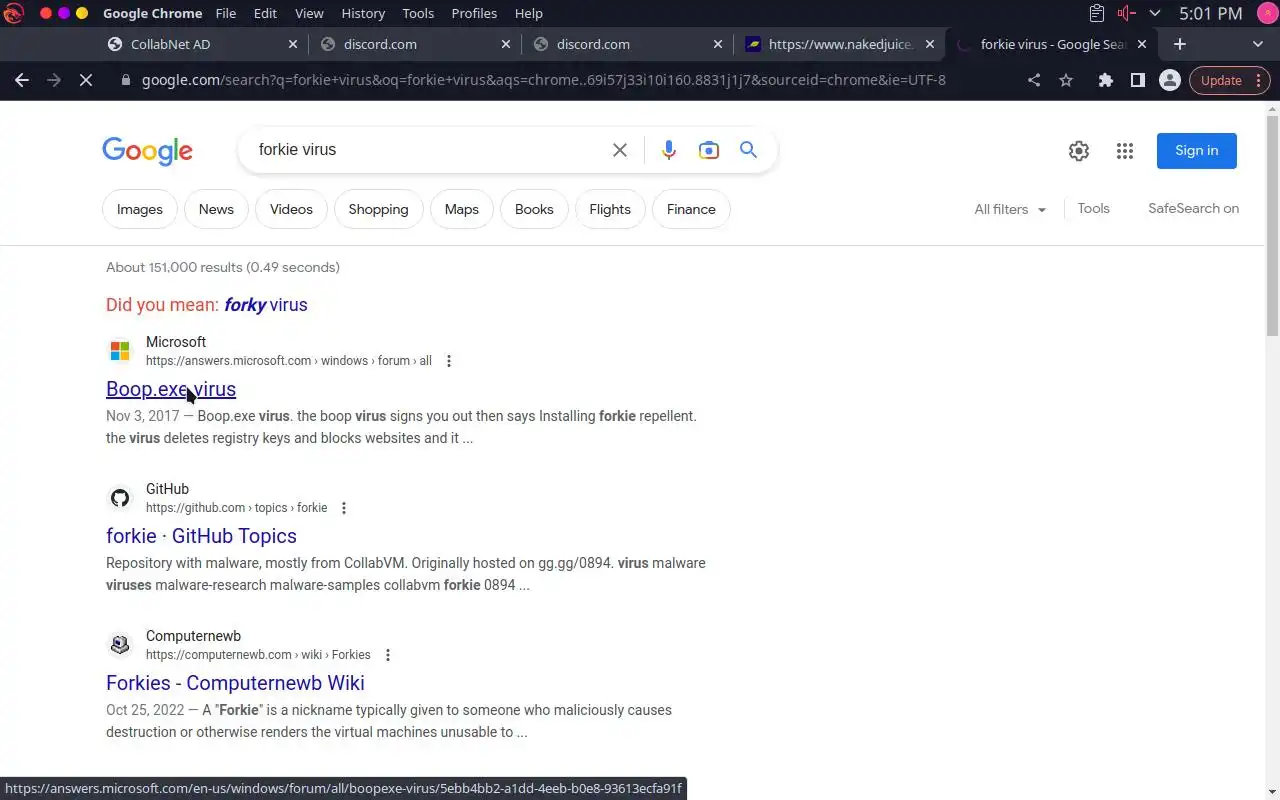This screenshot has height=800, width=1280.
Task: Open the tab search dropdown arrow
Action: (x=1258, y=44)
